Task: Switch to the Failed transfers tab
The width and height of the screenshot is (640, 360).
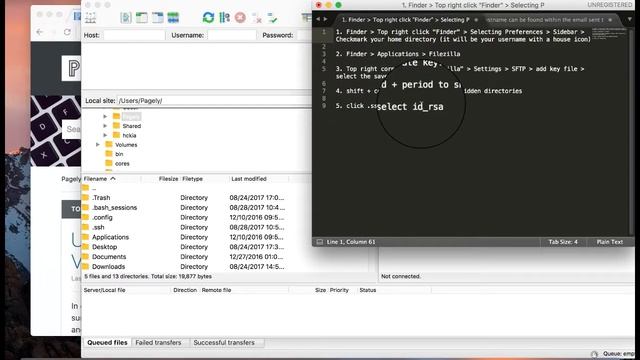Action: point(158,343)
